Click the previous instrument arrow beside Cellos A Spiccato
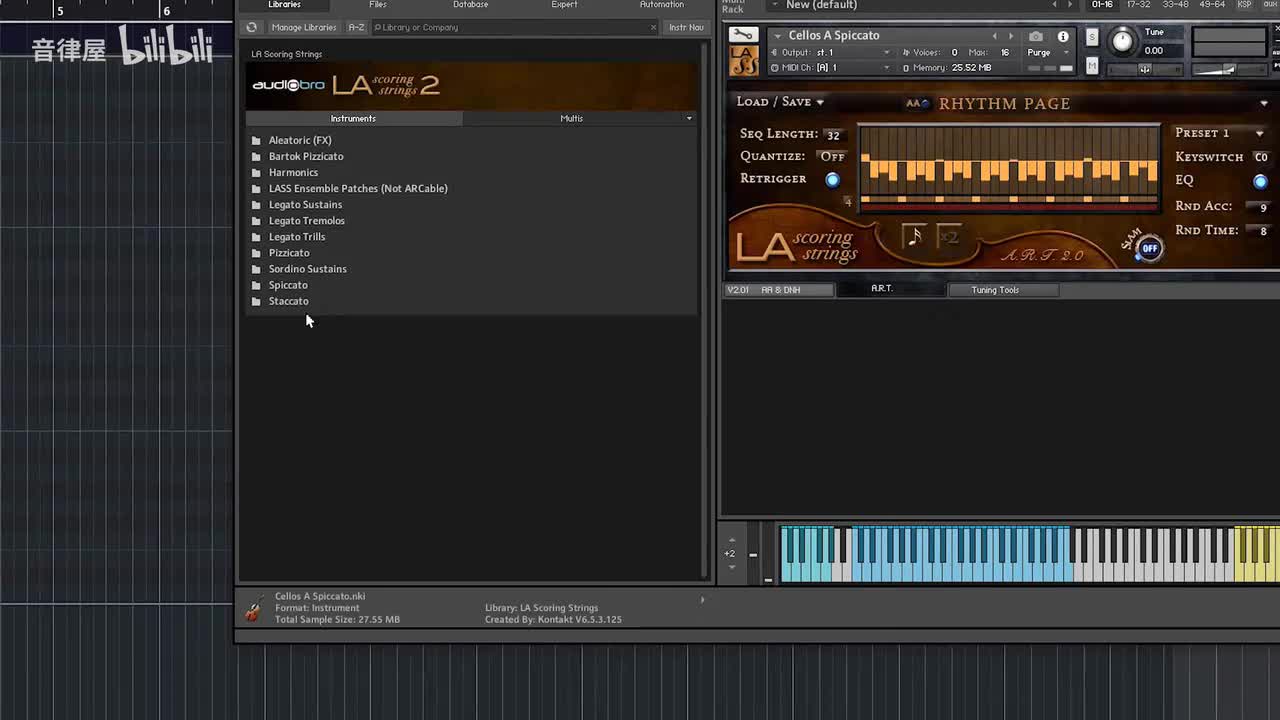The image size is (1280, 720). coord(994,36)
